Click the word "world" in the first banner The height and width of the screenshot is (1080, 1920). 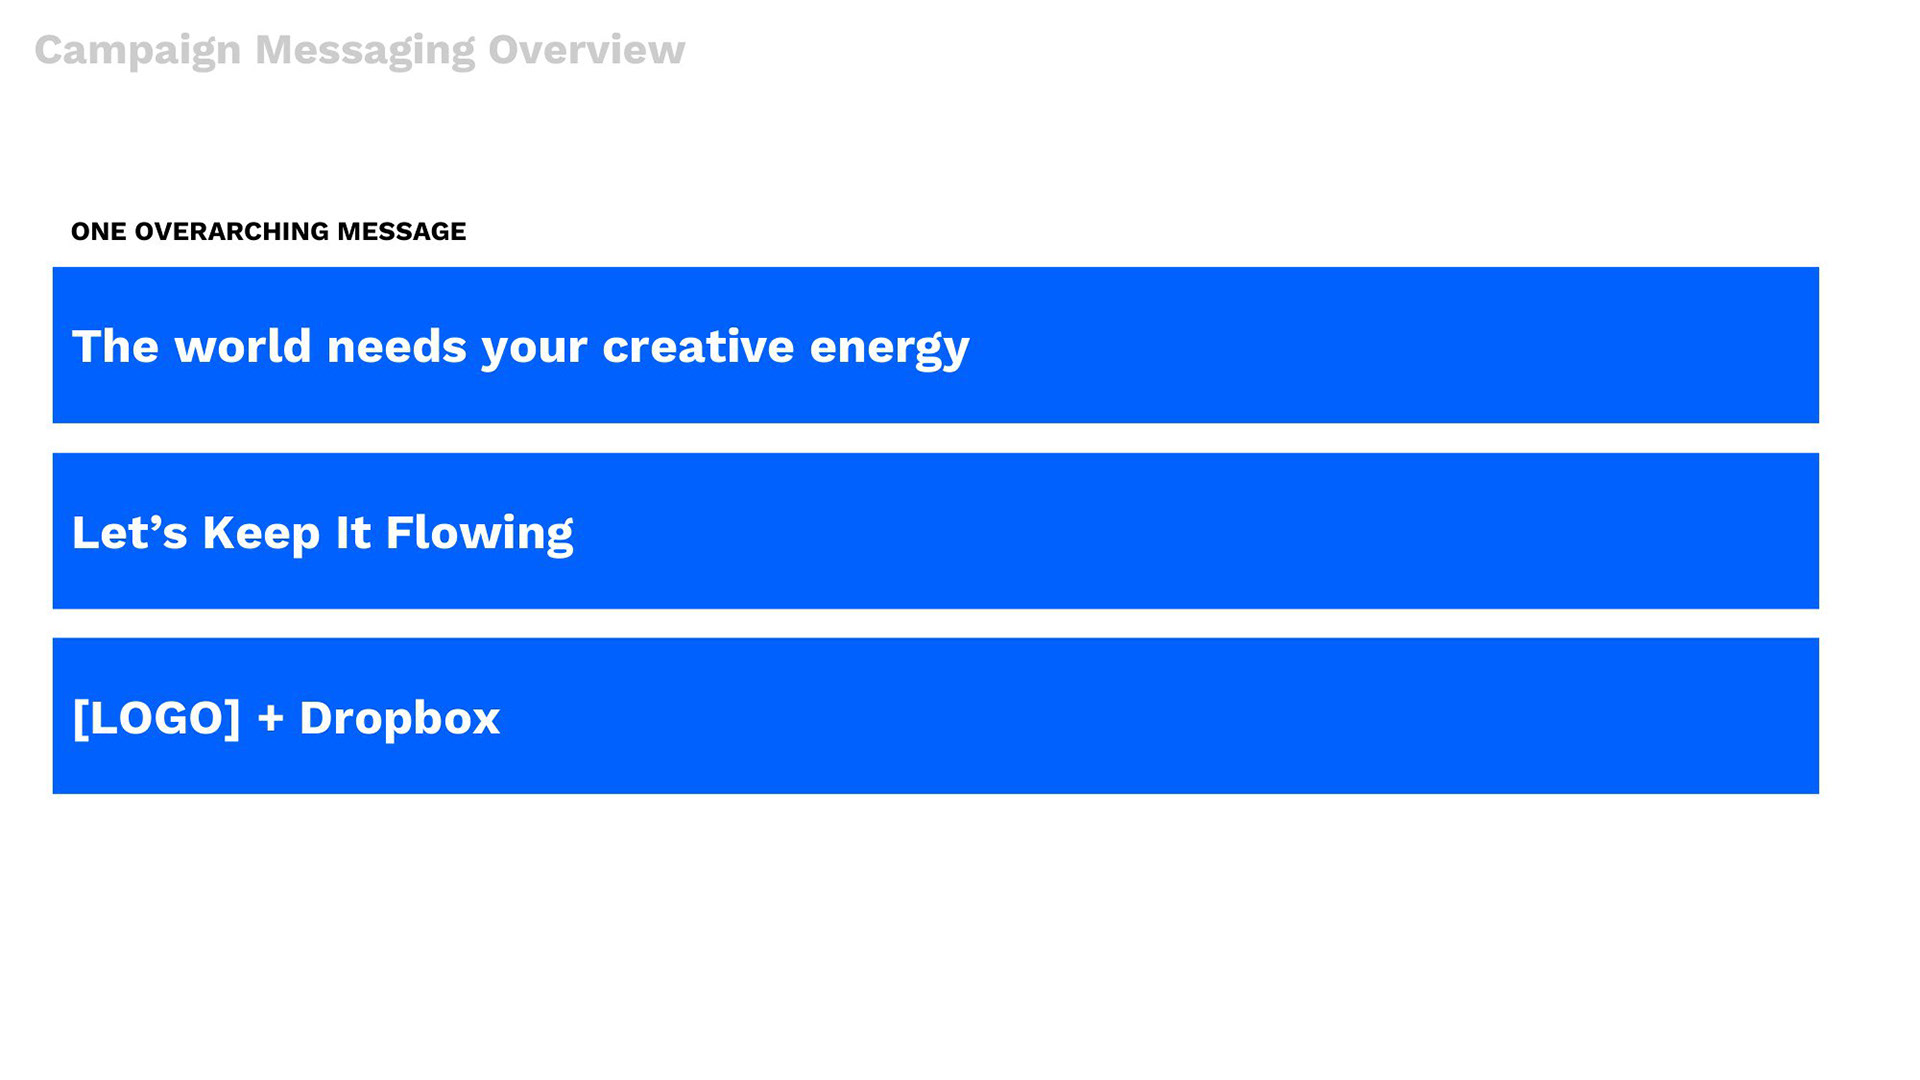(x=243, y=346)
